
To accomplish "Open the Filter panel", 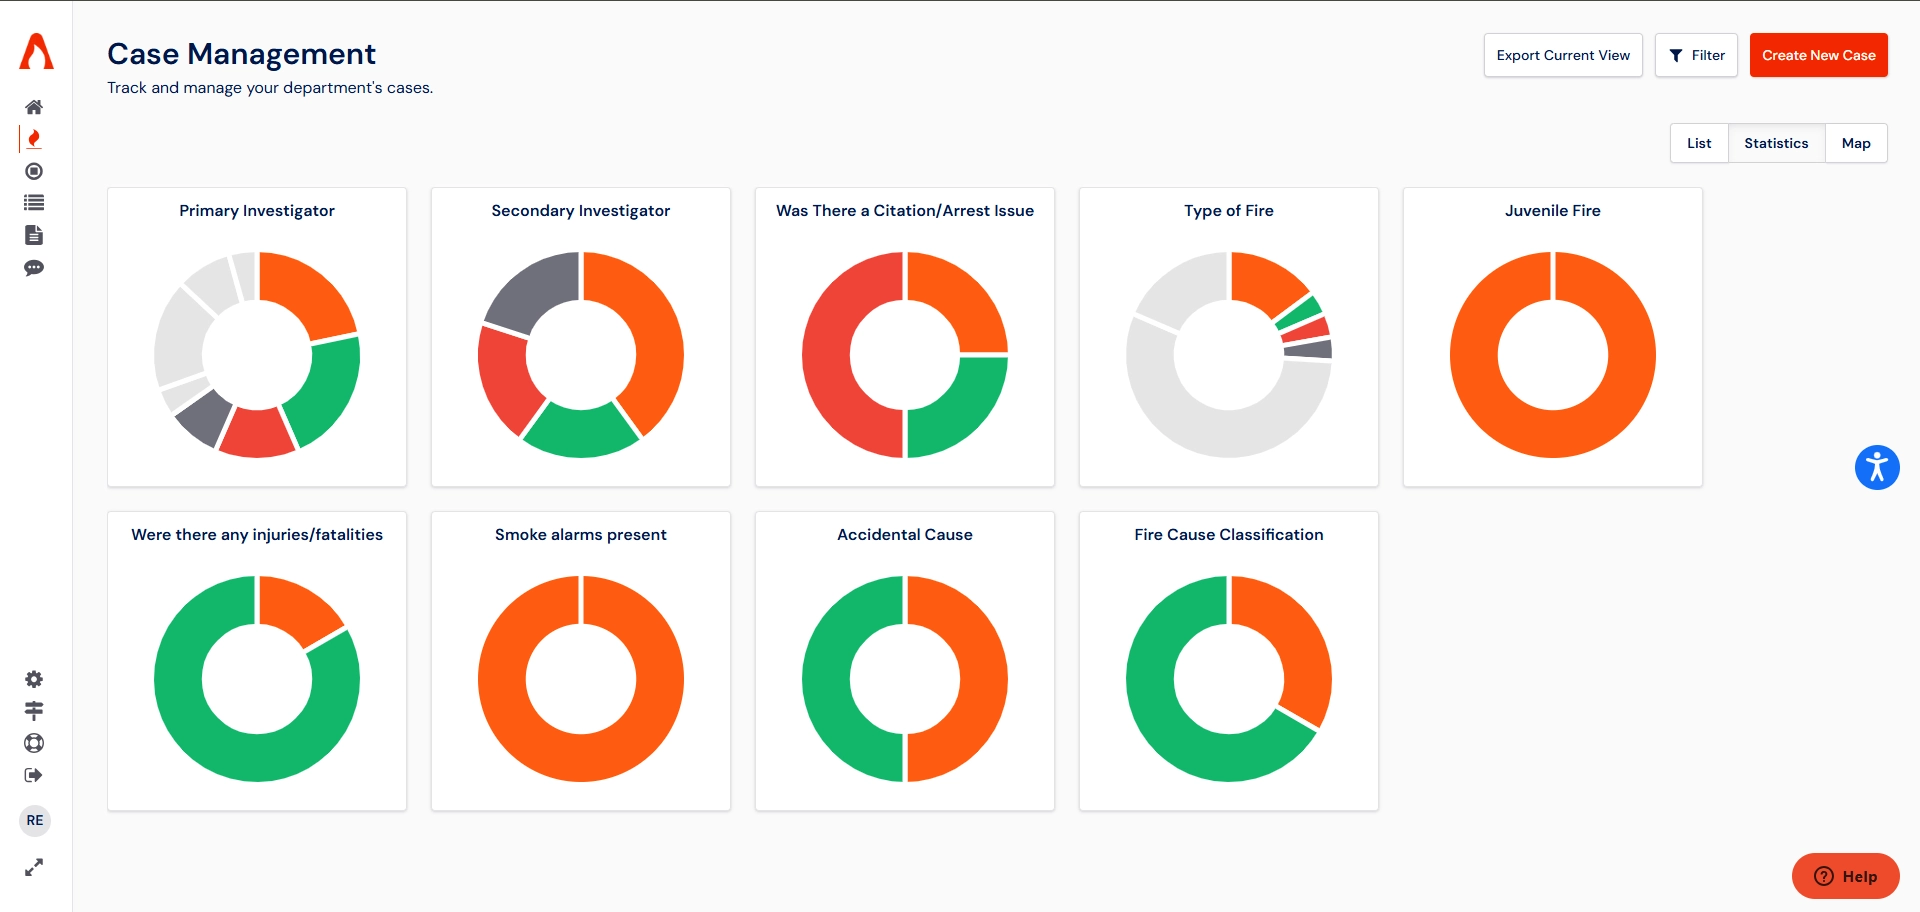I will [1696, 55].
